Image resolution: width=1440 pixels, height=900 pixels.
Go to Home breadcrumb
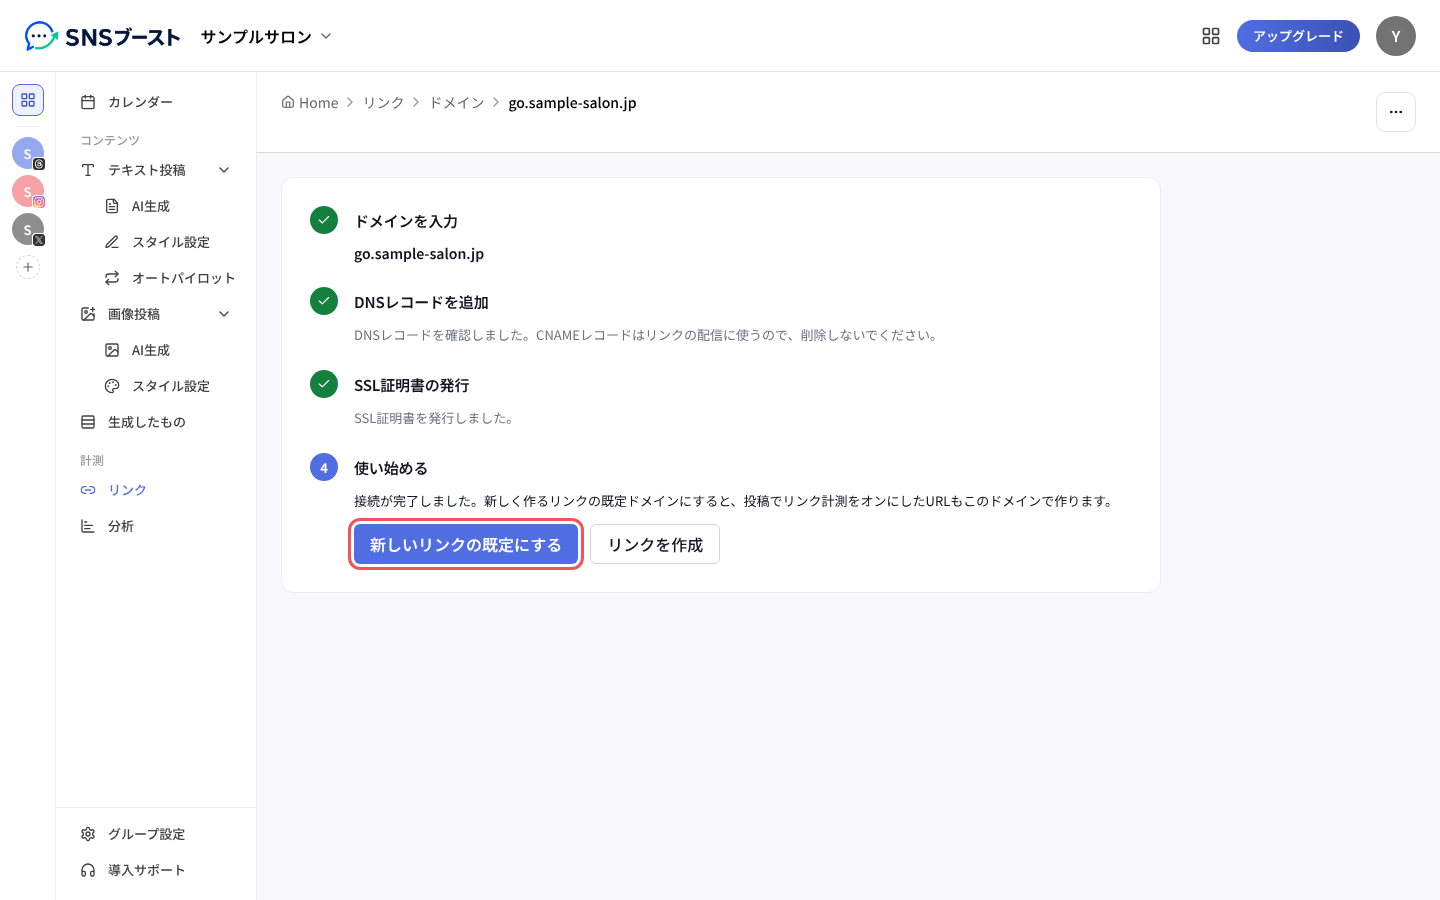coord(310,102)
